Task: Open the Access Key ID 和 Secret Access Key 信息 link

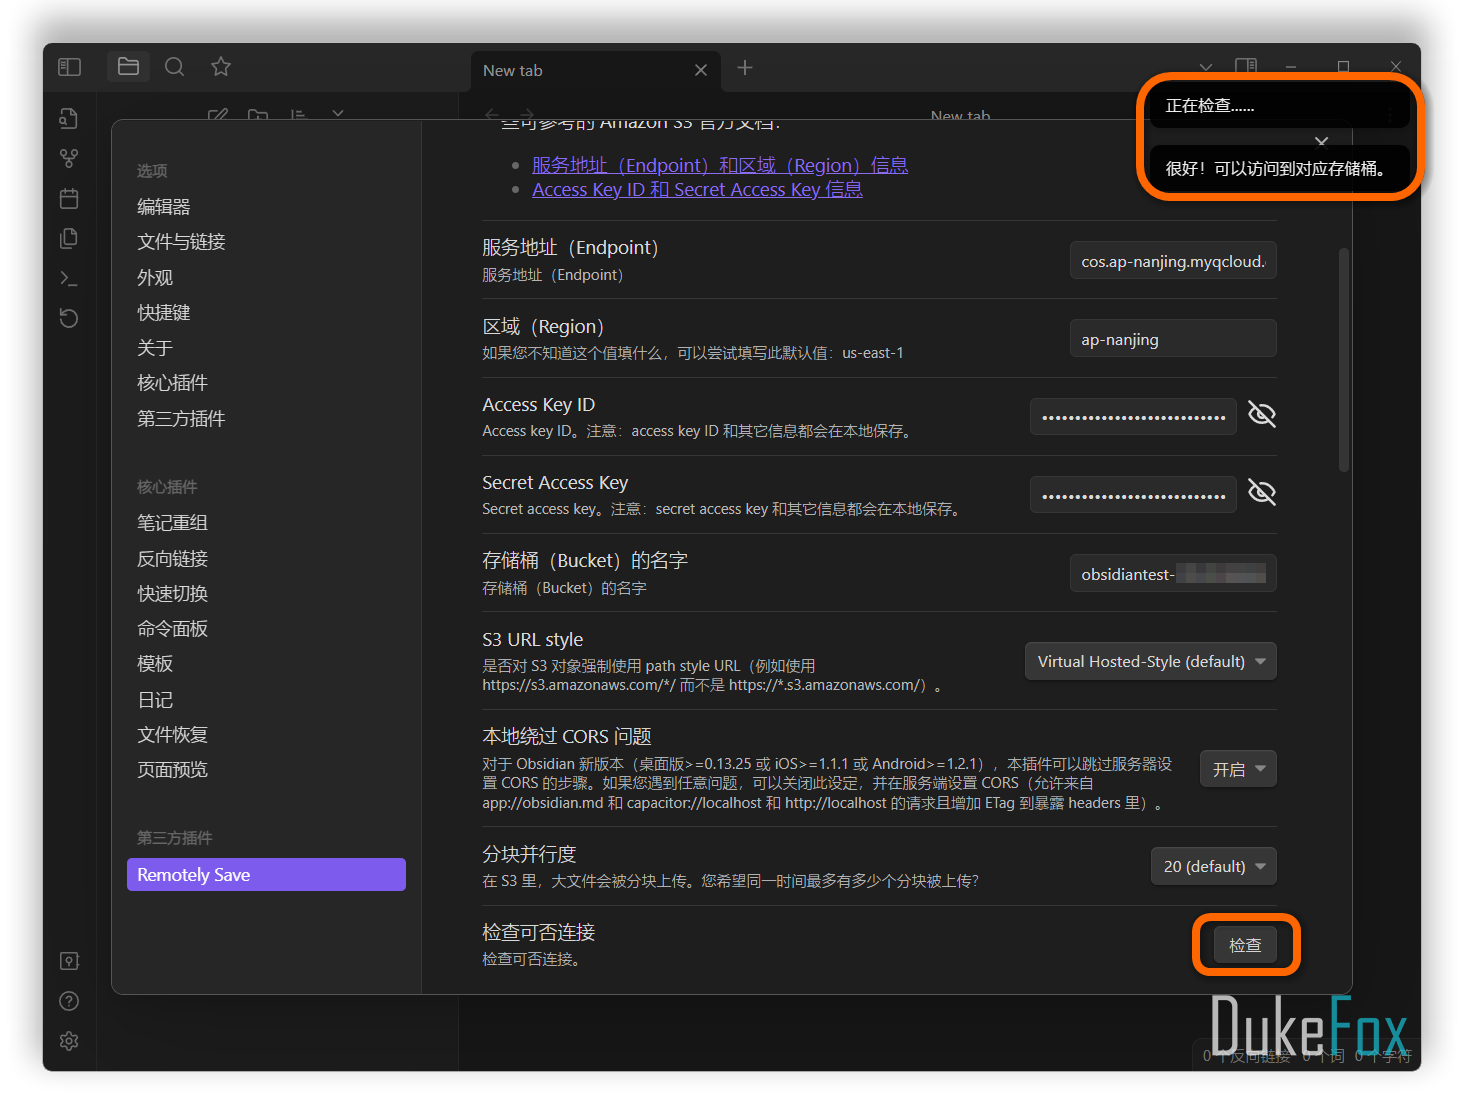Action: click(x=697, y=190)
